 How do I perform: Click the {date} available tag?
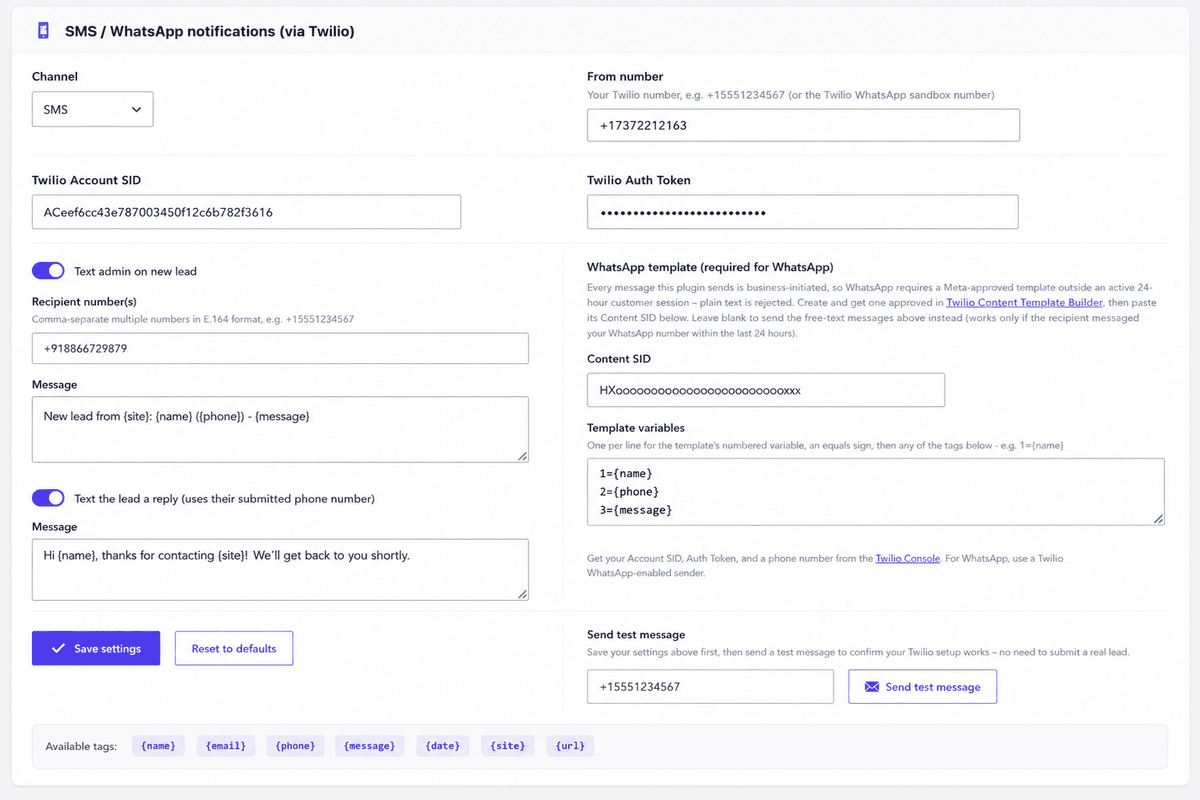443,746
